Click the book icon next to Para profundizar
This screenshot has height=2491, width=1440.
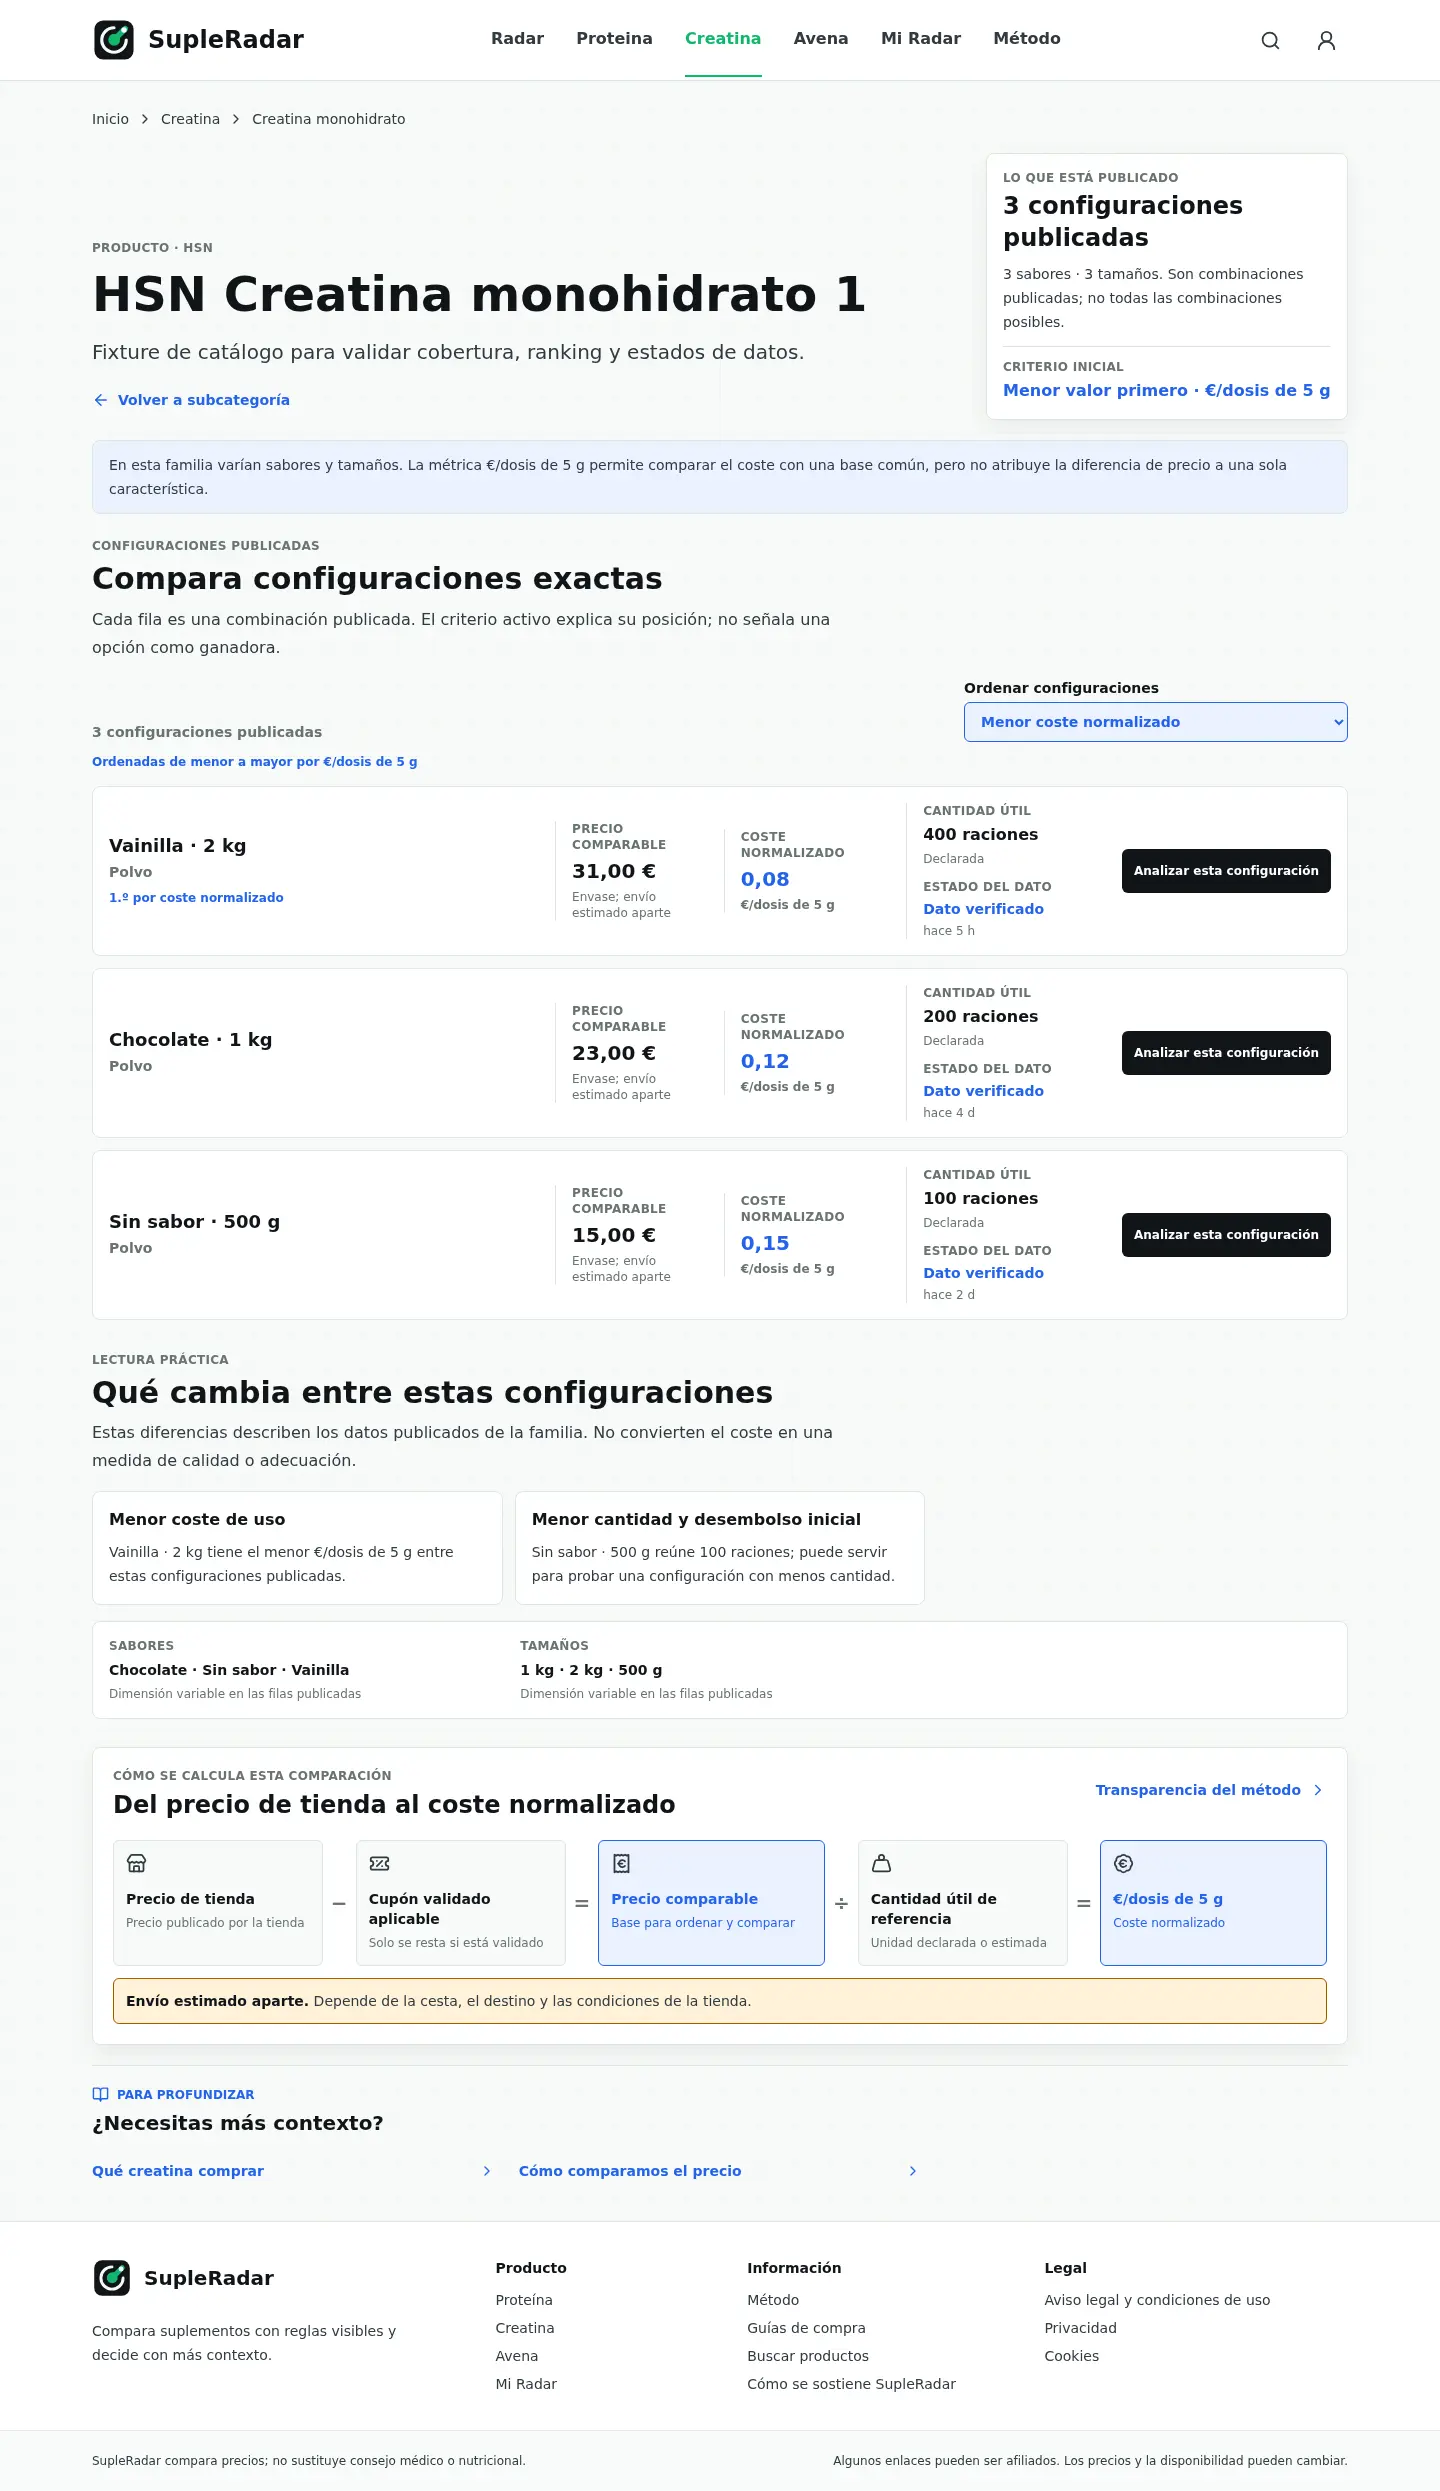pyautogui.click(x=100, y=2094)
